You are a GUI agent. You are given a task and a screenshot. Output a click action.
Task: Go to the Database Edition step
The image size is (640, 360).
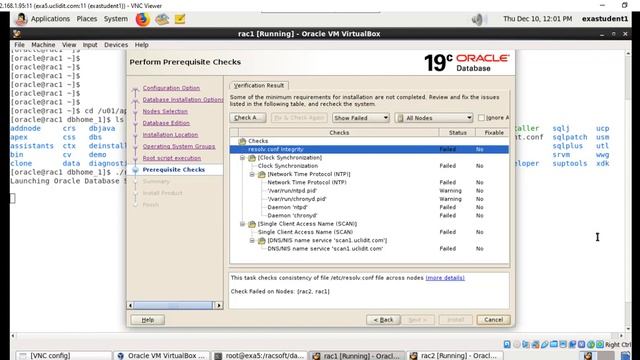pyautogui.click(x=166, y=123)
